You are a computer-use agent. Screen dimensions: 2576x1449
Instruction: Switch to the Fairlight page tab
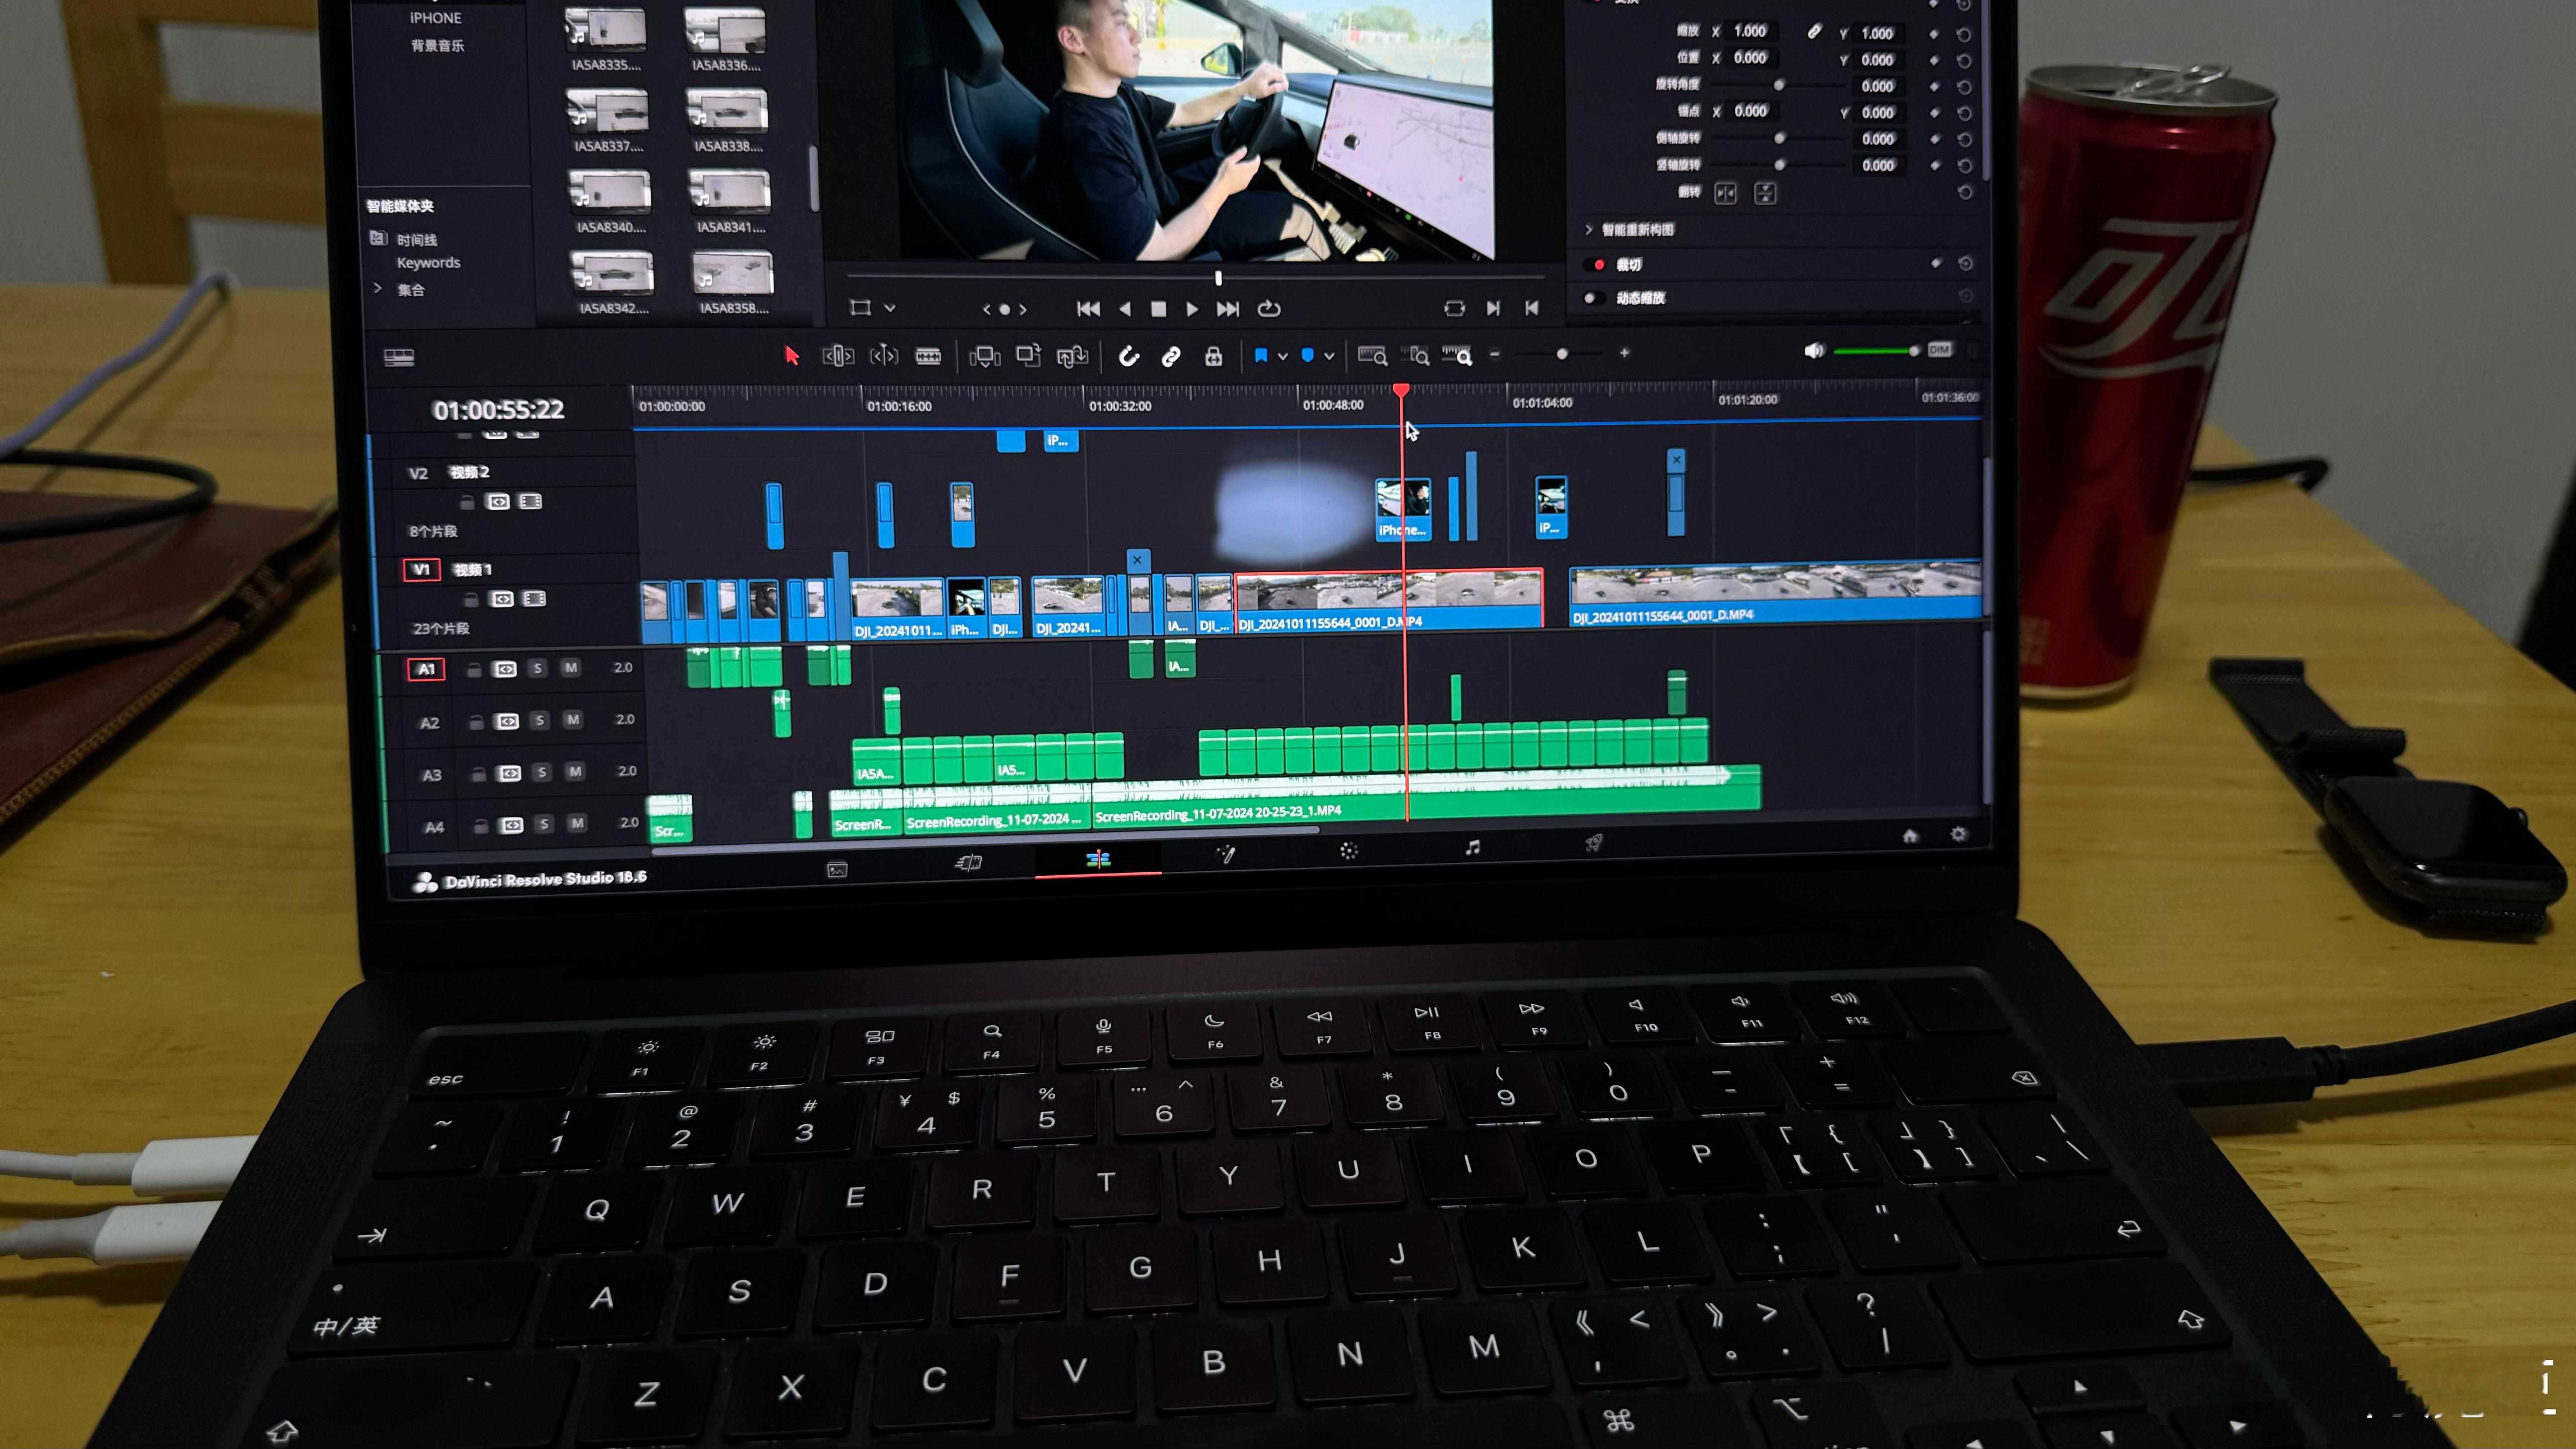pos(1472,847)
